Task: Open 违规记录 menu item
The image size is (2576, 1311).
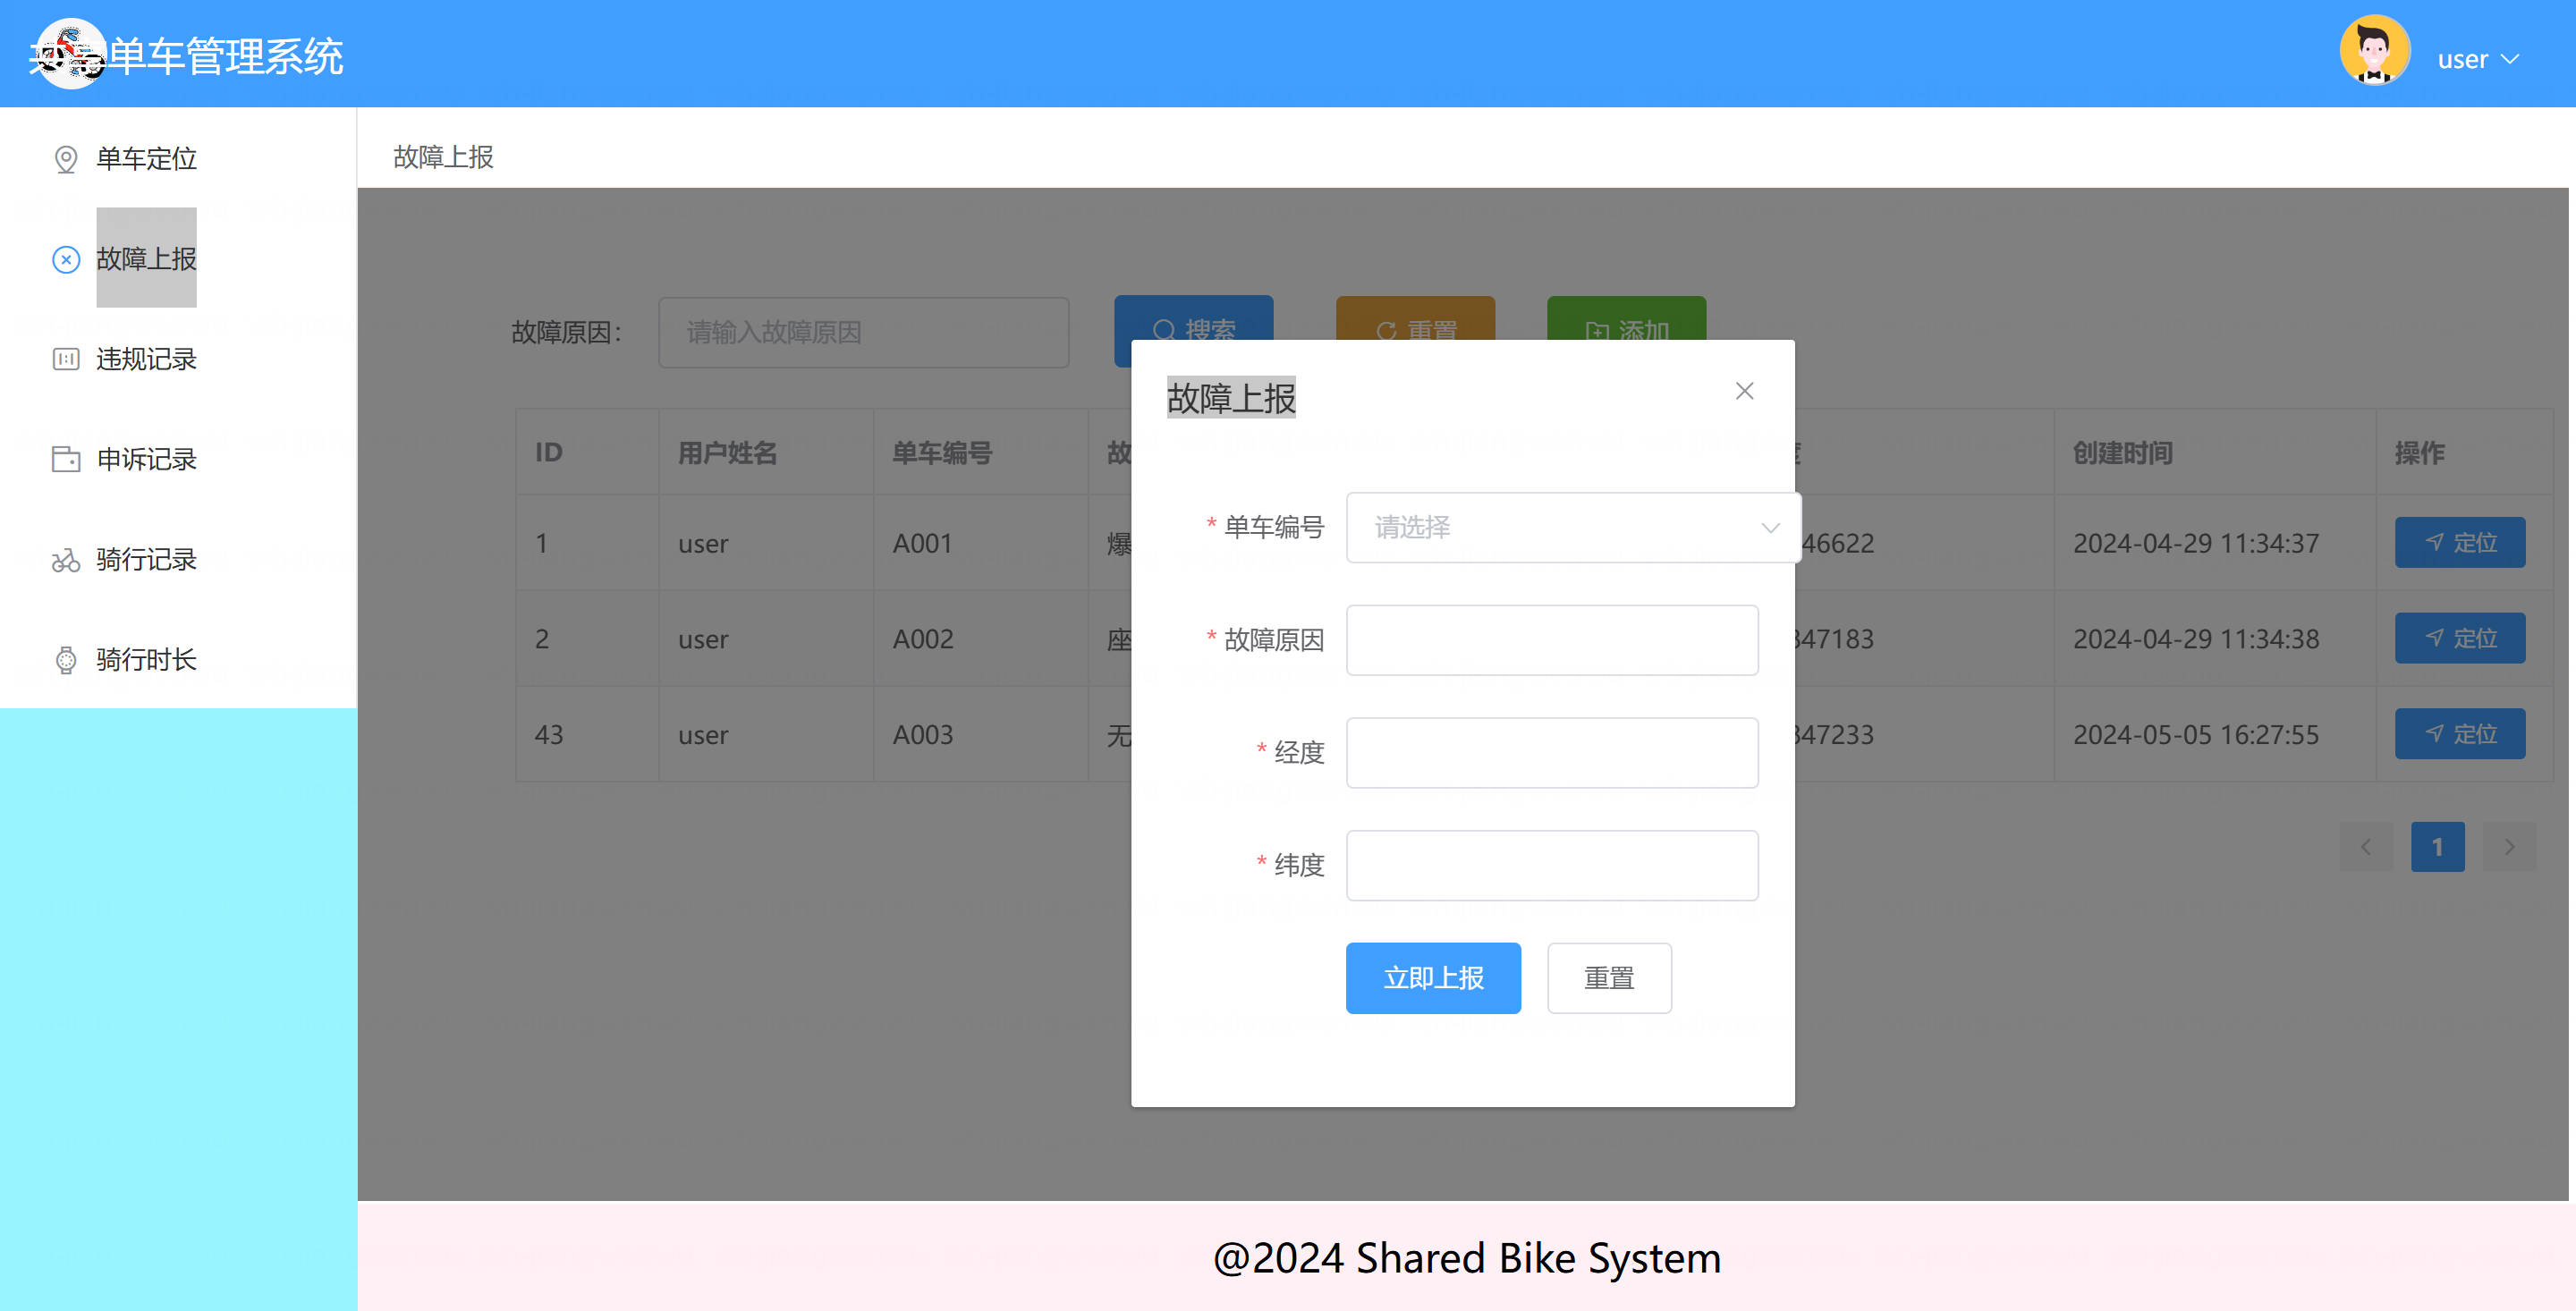Action: pyautogui.click(x=146, y=359)
